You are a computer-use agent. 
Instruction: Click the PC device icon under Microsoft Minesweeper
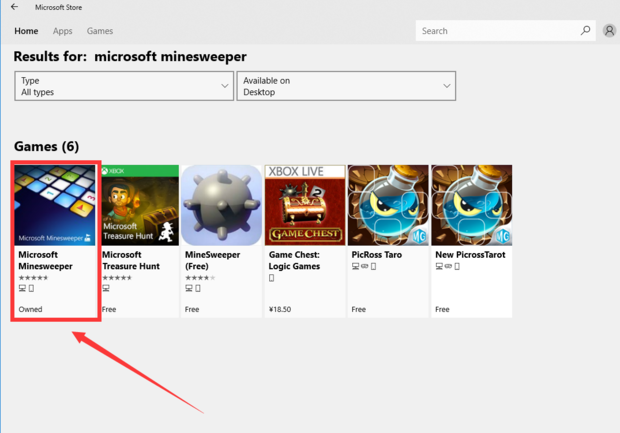click(23, 288)
